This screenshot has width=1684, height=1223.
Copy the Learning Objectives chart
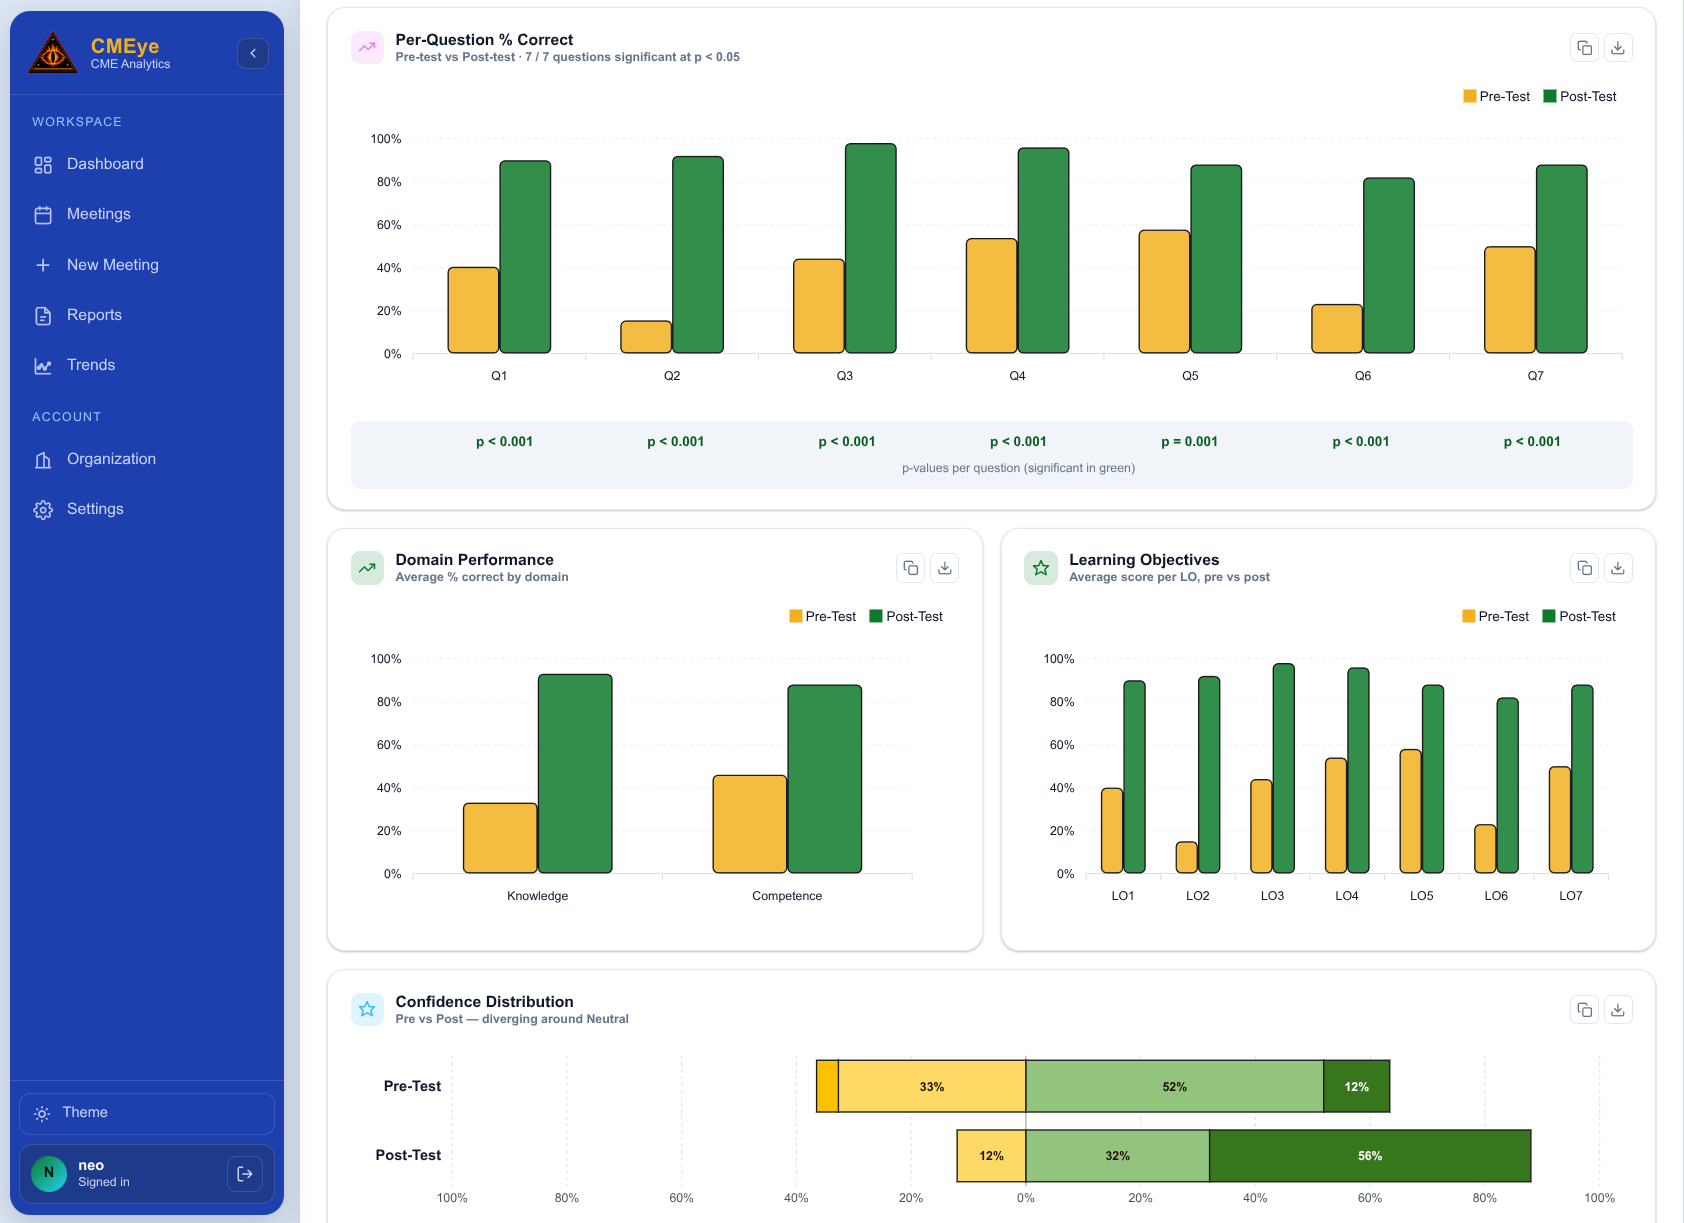coord(1584,568)
